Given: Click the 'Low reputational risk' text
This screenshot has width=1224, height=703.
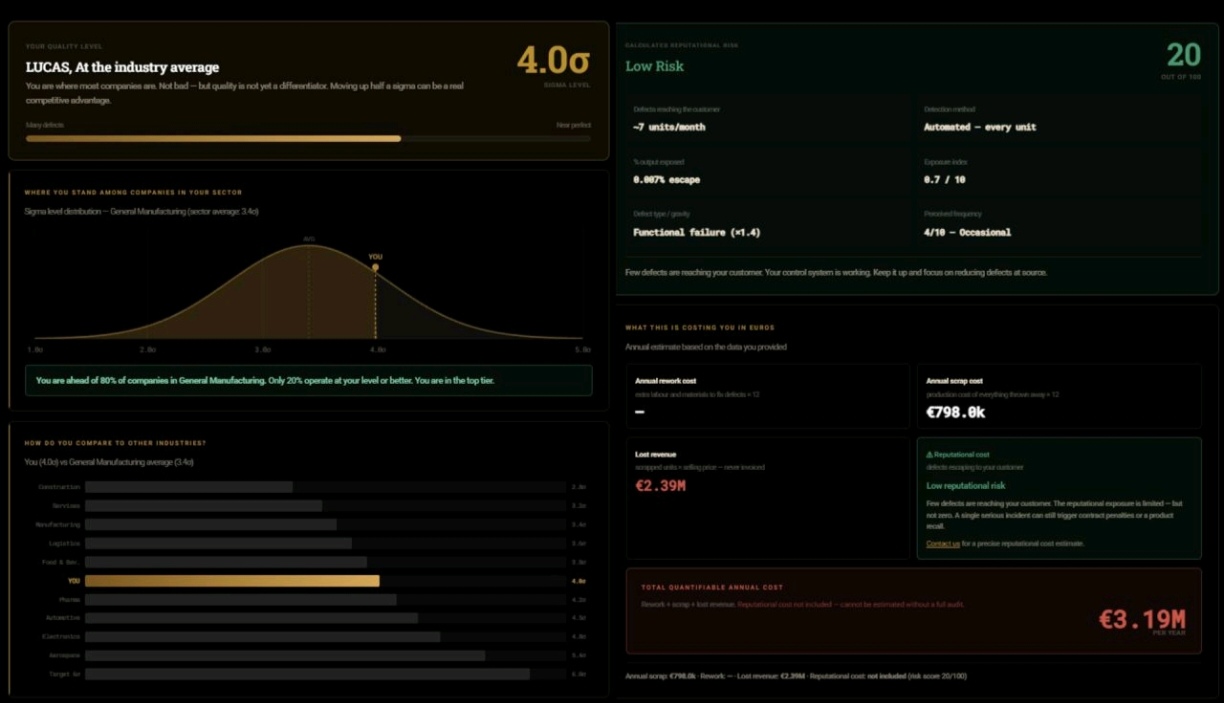Looking at the screenshot, I should click(x=966, y=486).
